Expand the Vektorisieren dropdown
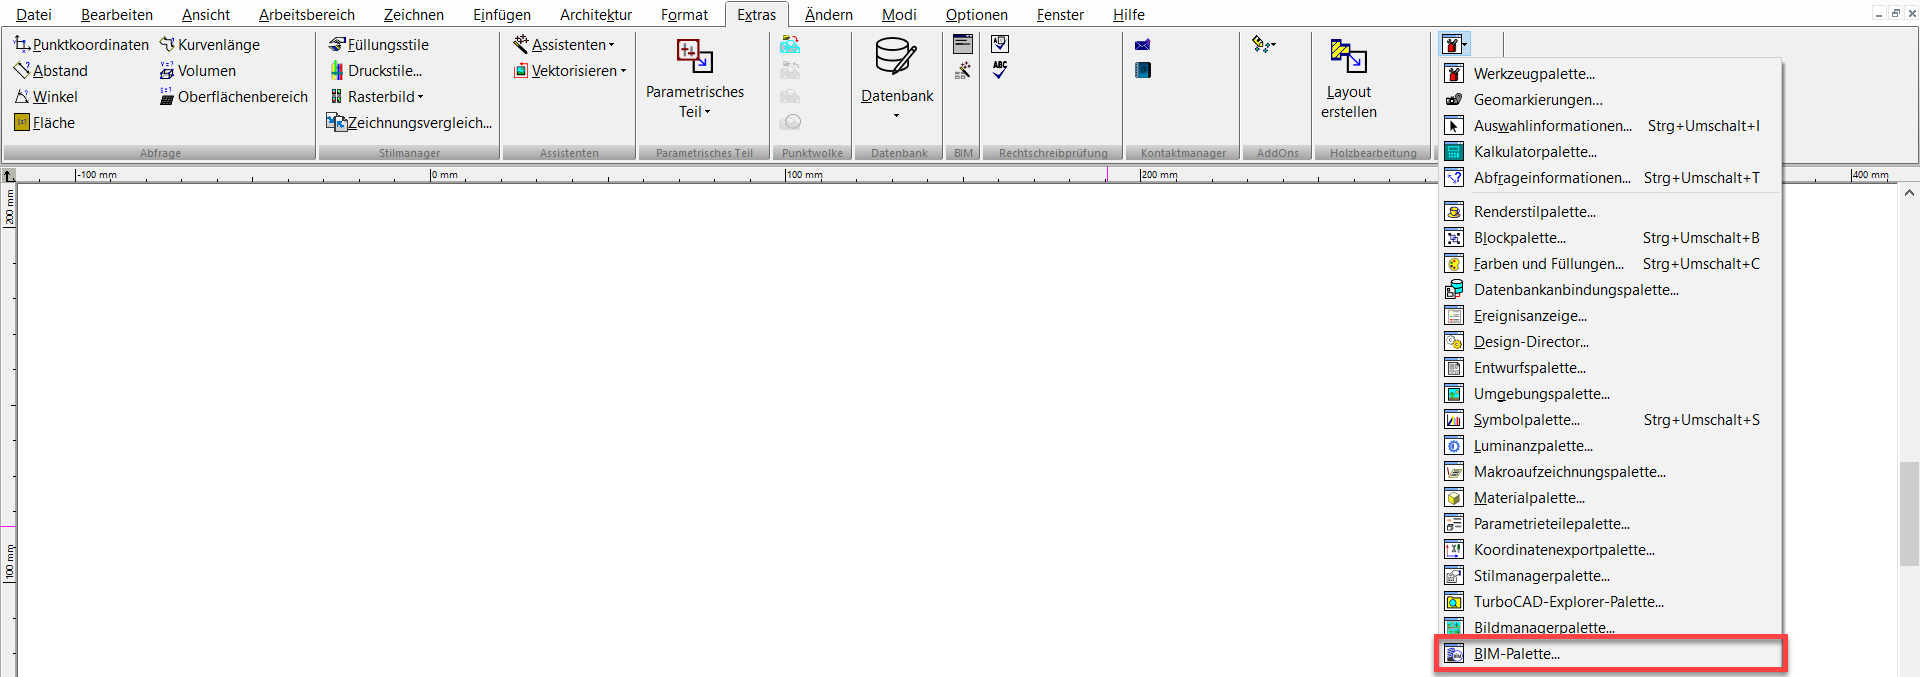Screen dimensions: 1920x677 (x=570, y=71)
